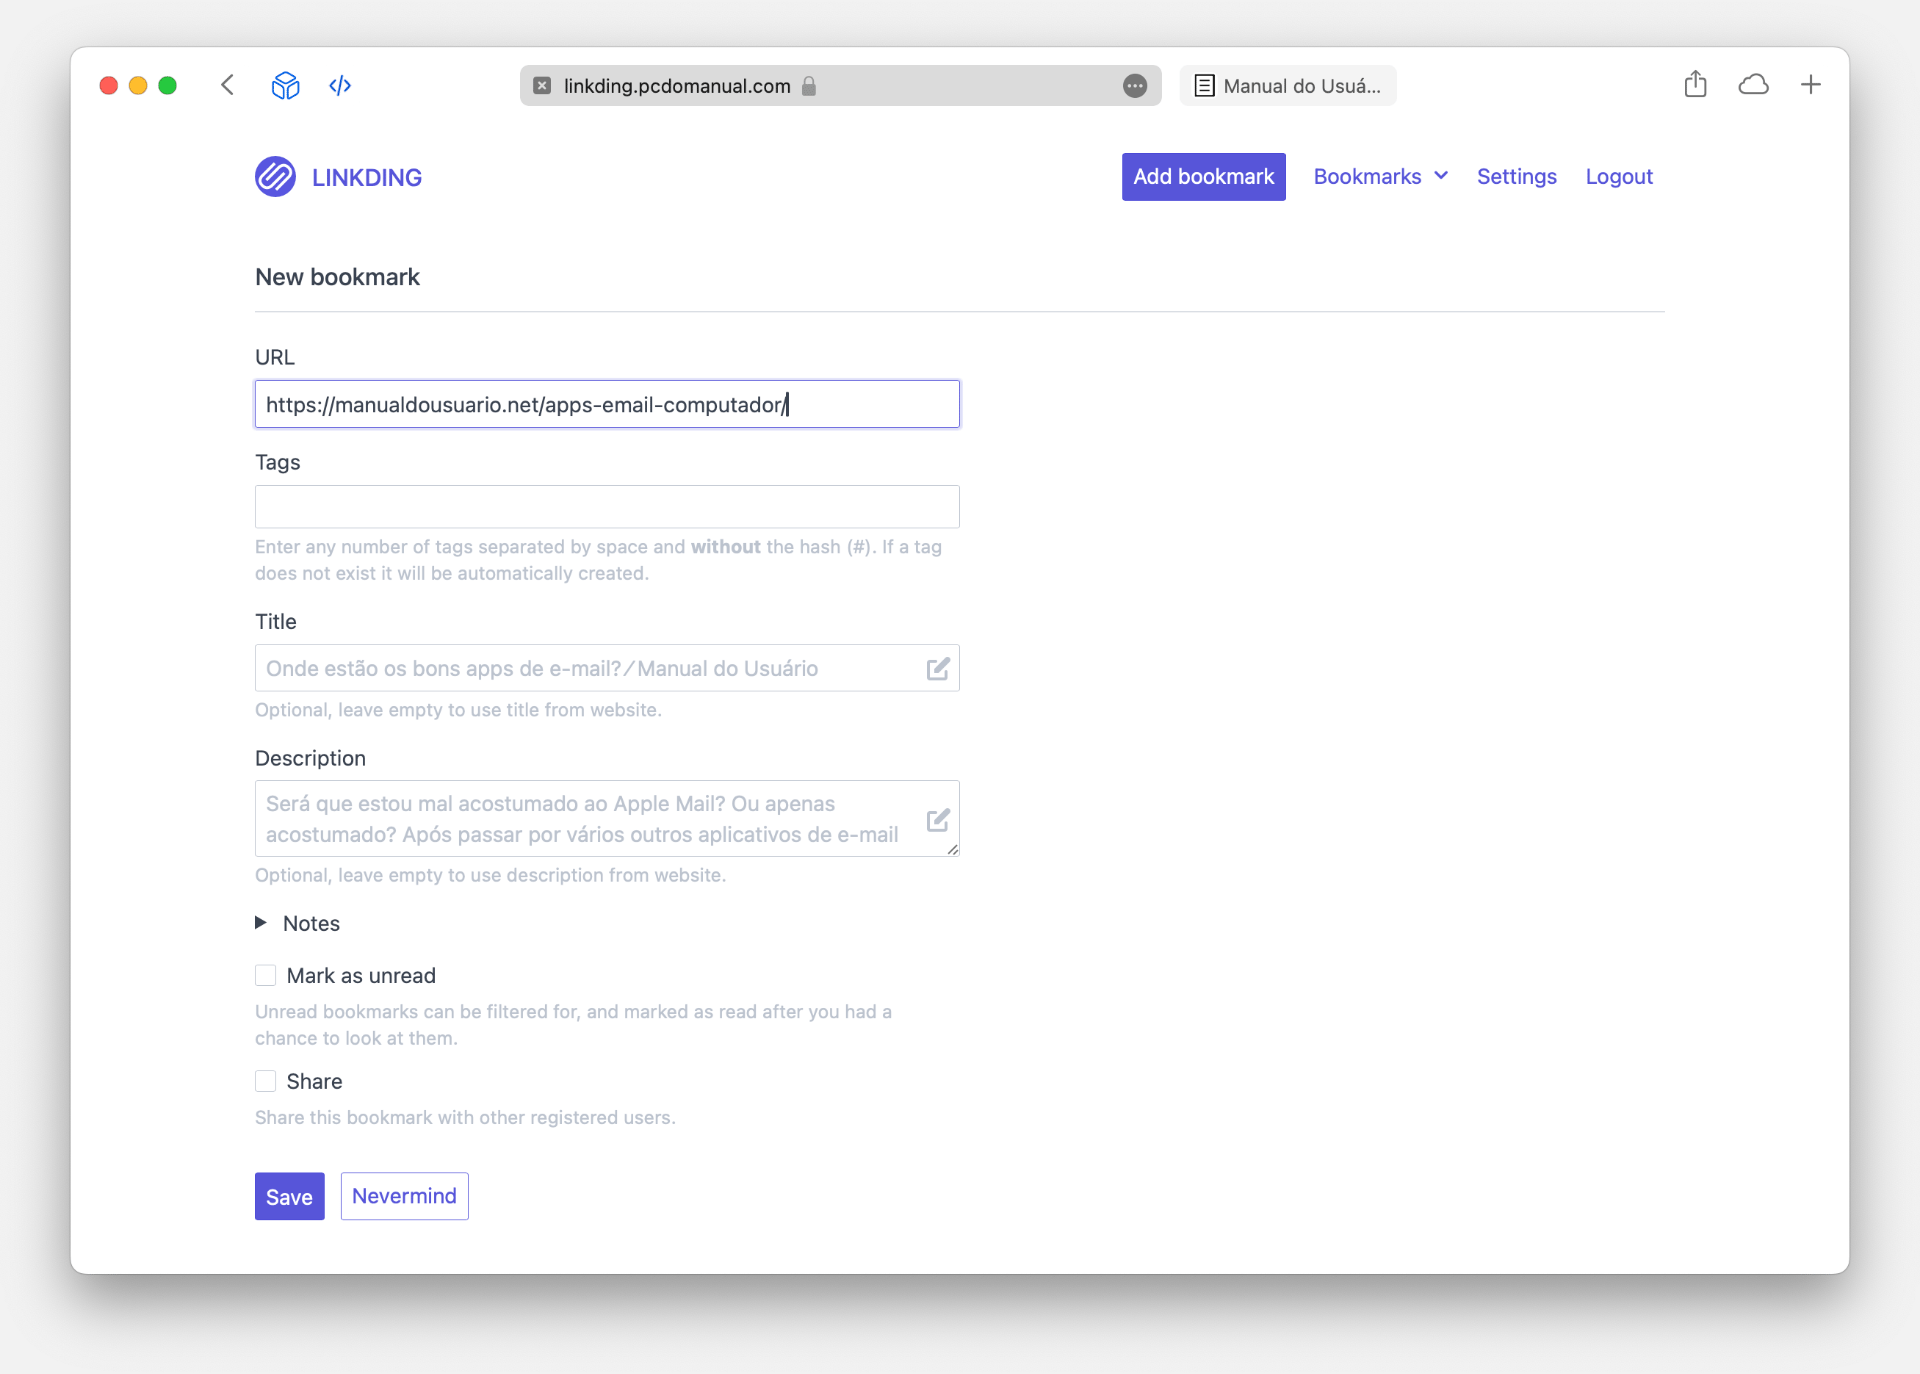Click the edit icon in Description field
This screenshot has height=1374, width=1920.
point(937,820)
